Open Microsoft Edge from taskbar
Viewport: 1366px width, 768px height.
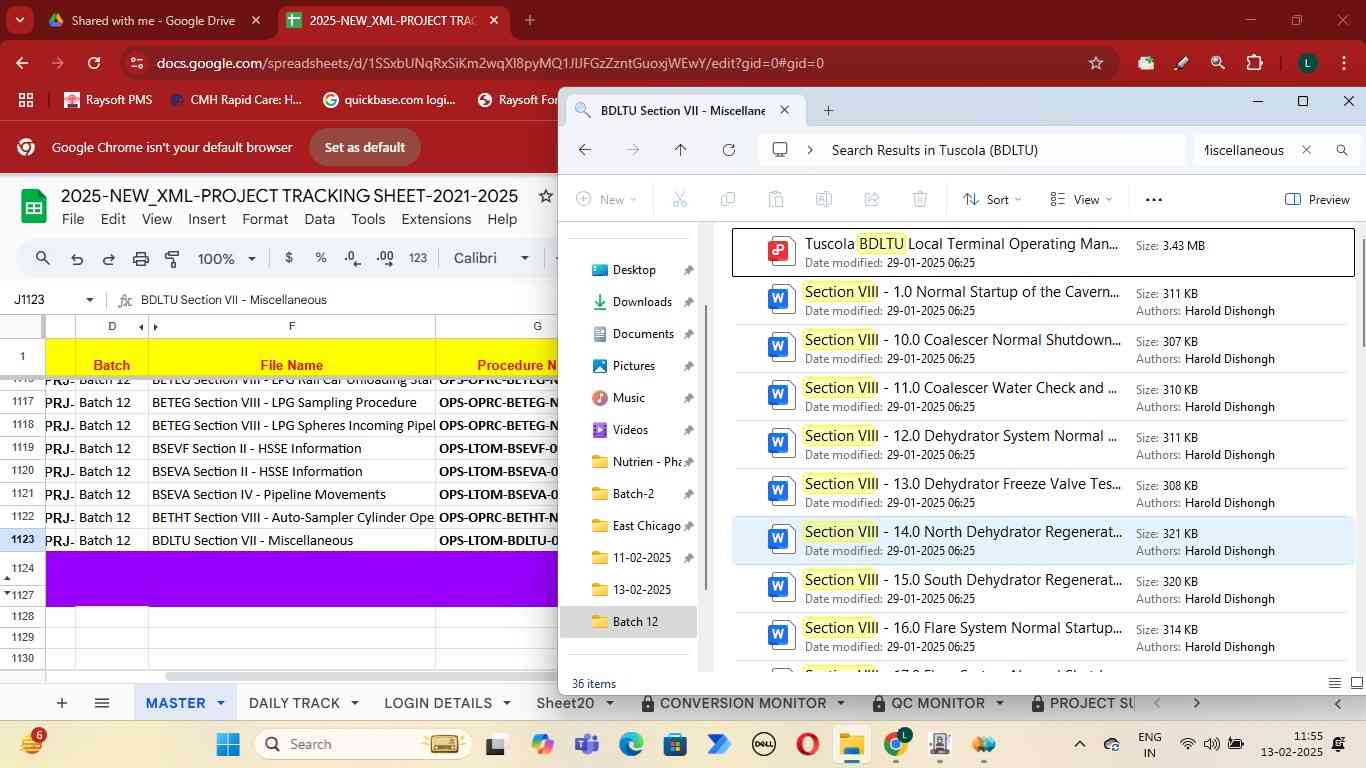(x=631, y=744)
